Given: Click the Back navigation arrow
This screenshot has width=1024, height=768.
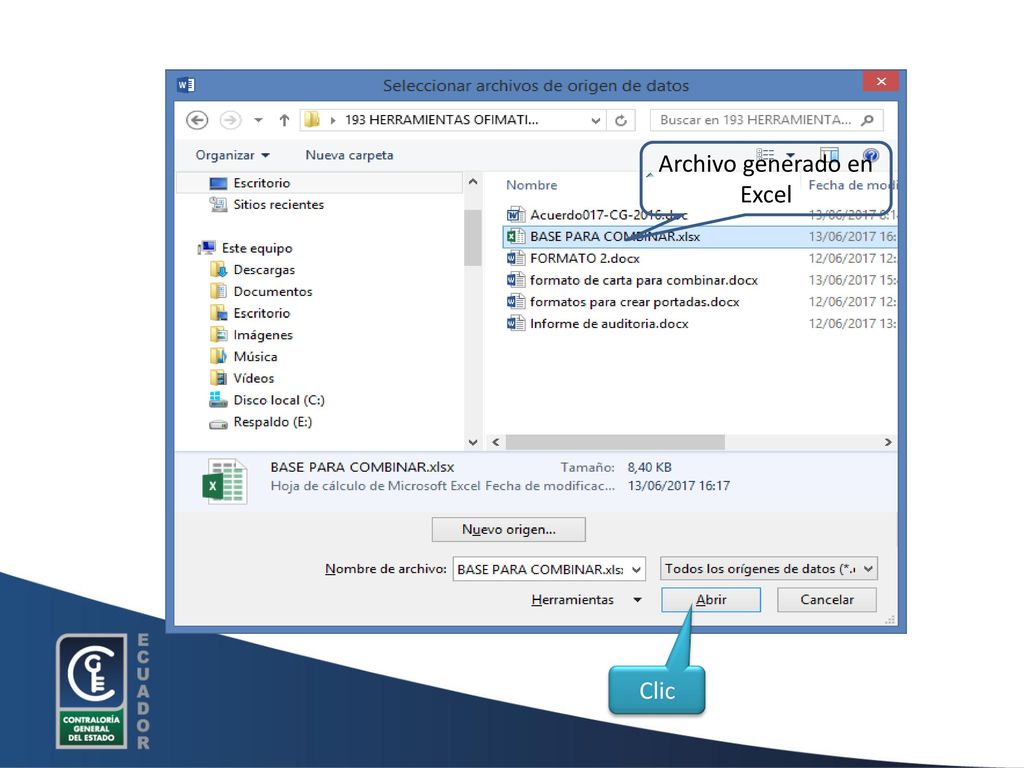Looking at the screenshot, I should pyautogui.click(x=197, y=120).
